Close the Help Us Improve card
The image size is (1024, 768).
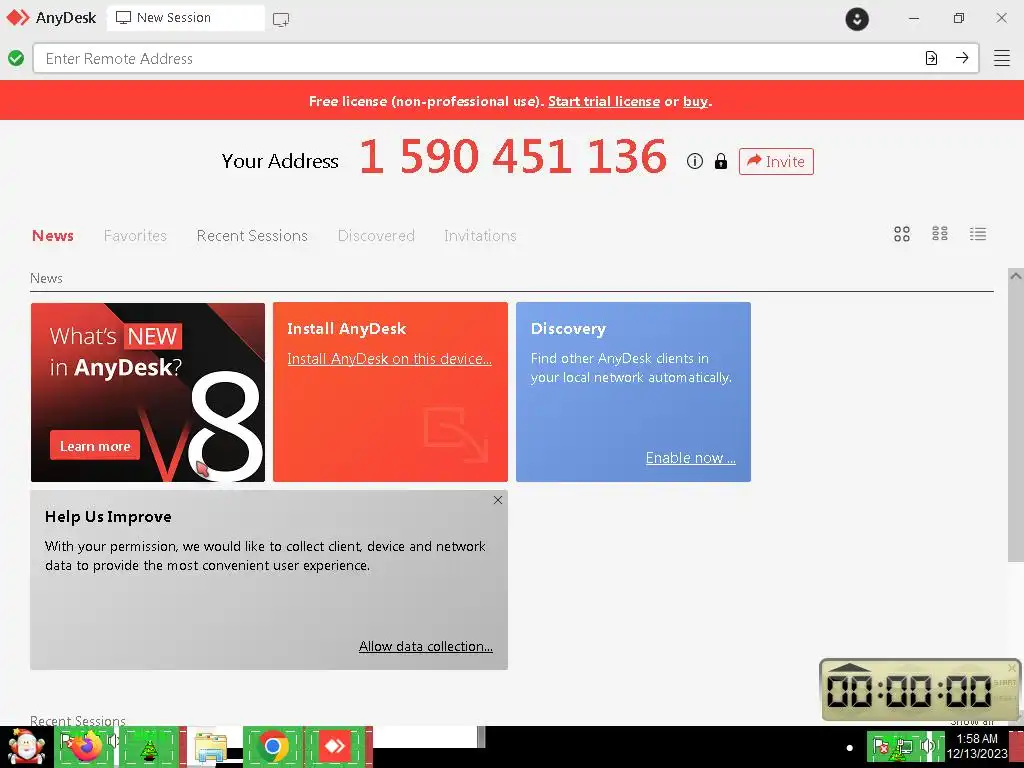pos(498,500)
